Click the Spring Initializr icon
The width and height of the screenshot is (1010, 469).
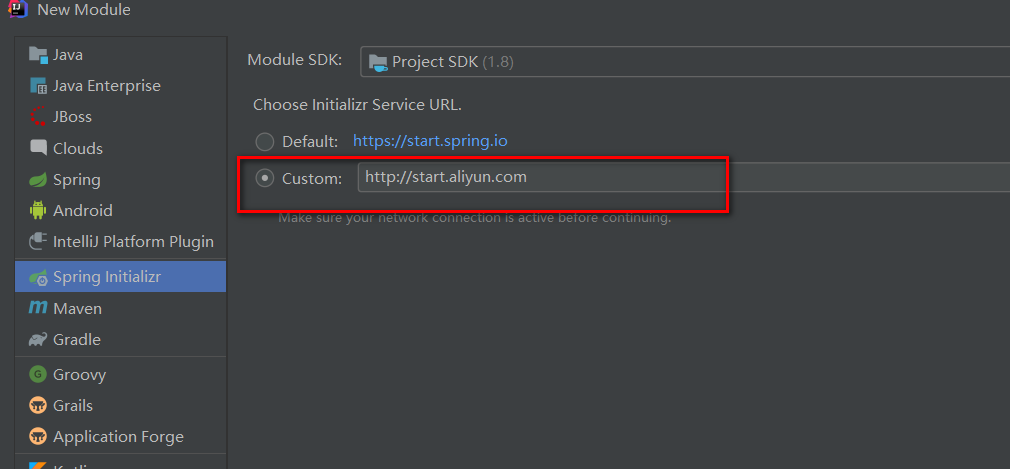point(39,277)
